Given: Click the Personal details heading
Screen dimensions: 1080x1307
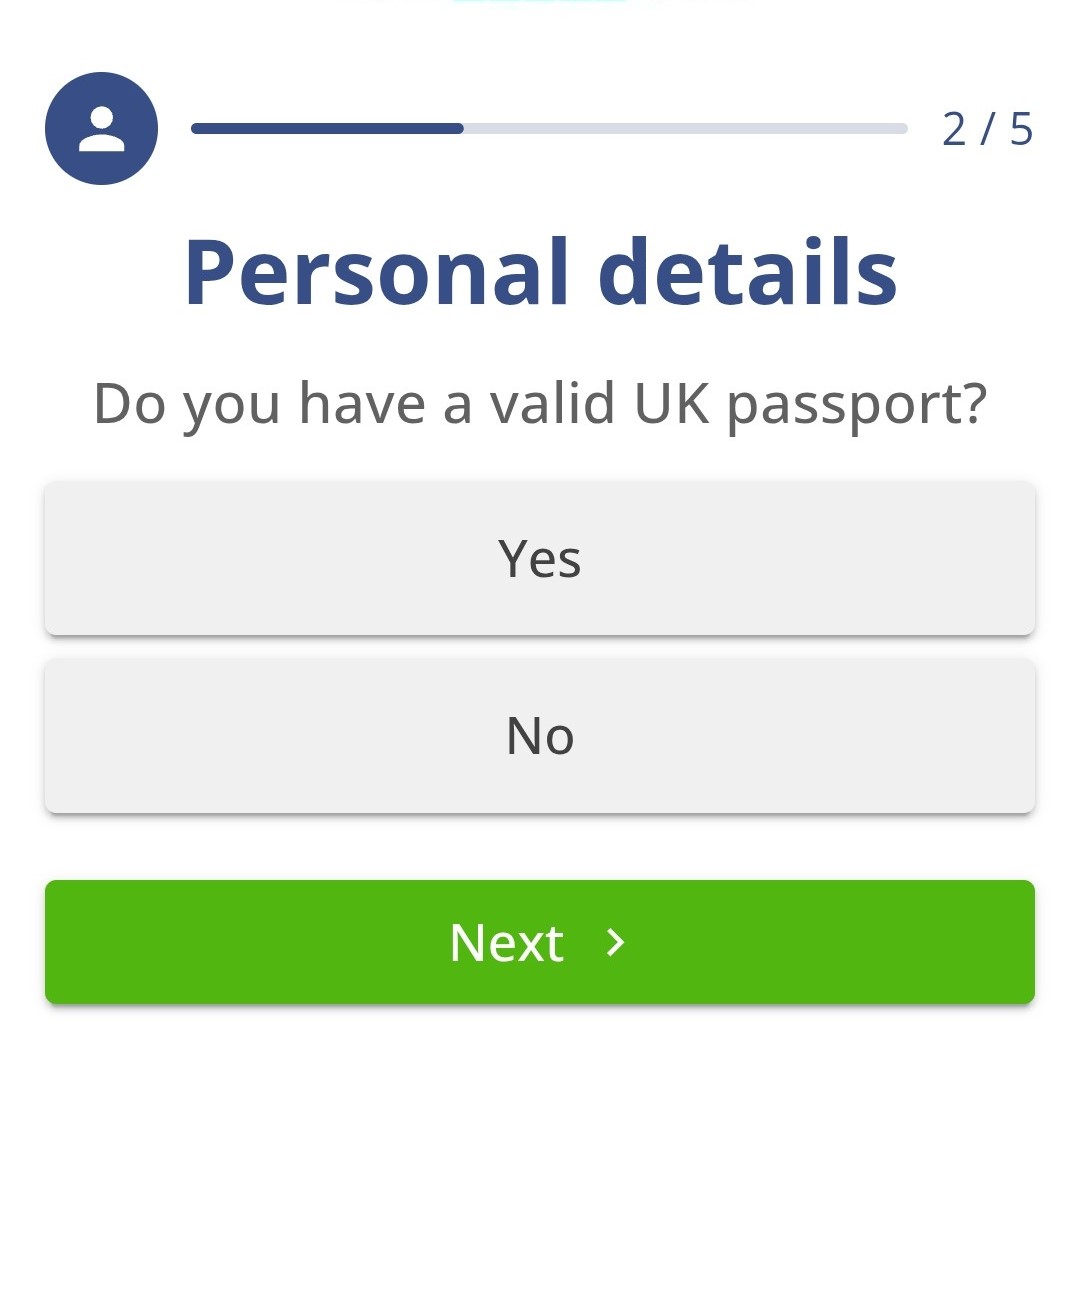Looking at the screenshot, I should (x=540, y=272).
